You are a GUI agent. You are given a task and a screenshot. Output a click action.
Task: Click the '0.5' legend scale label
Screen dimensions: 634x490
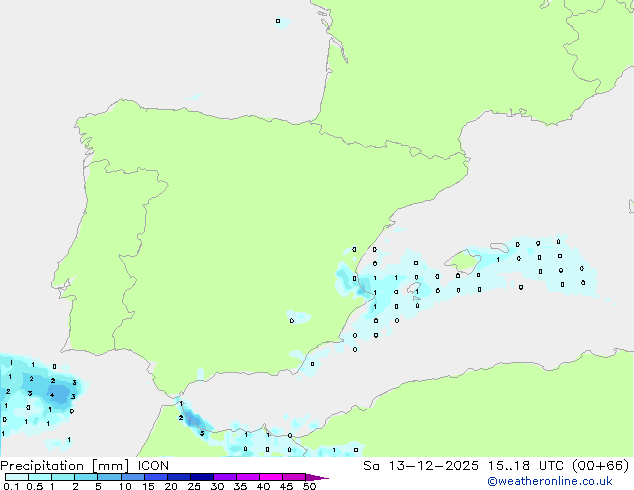35,486
